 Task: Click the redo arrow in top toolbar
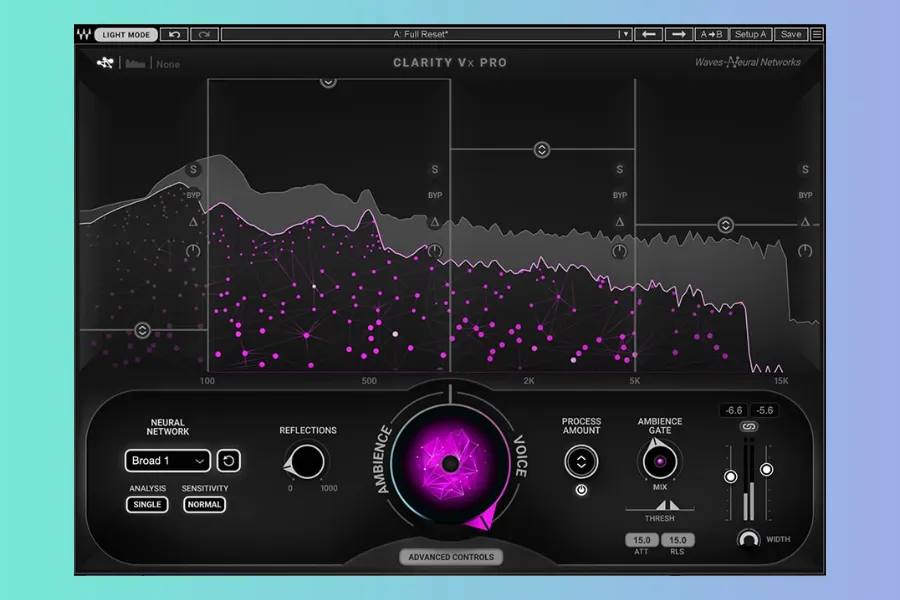[x=204, y=34]
